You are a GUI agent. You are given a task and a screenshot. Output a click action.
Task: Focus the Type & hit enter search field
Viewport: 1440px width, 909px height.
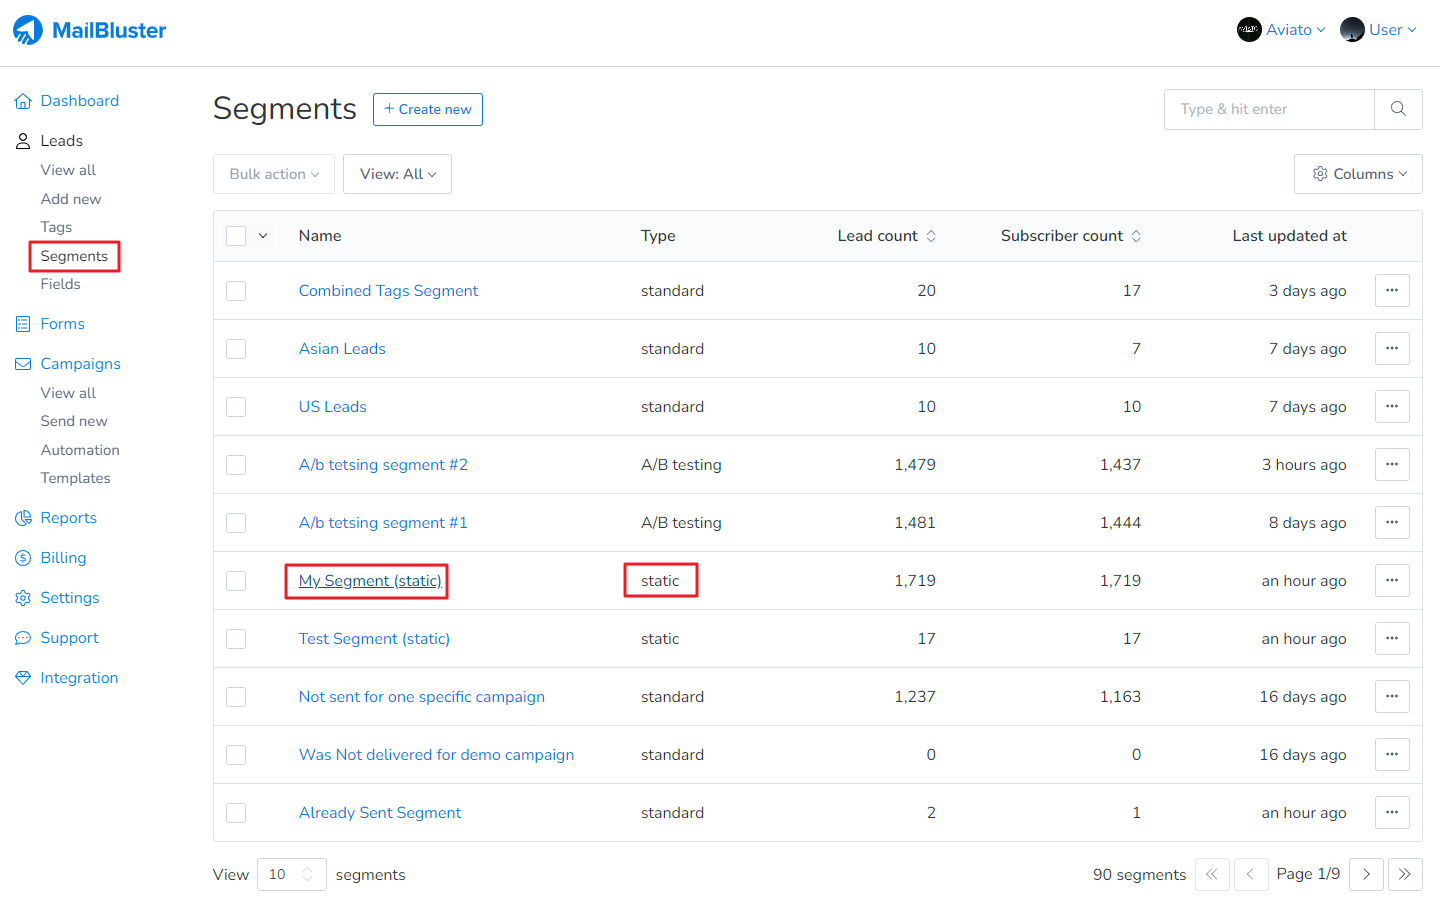[1268, 109]
